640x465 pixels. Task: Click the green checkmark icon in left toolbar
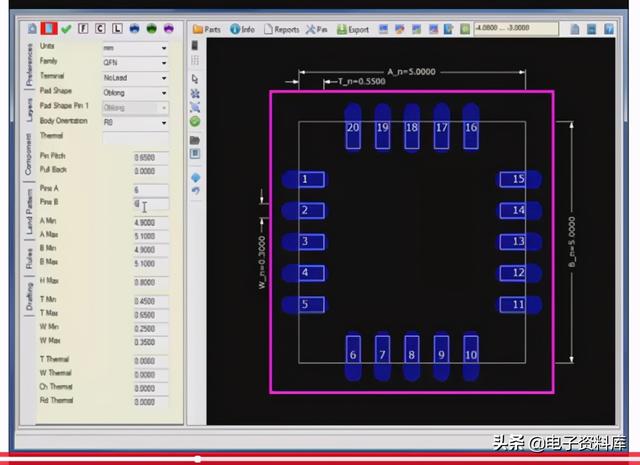[x=66, y=29]
